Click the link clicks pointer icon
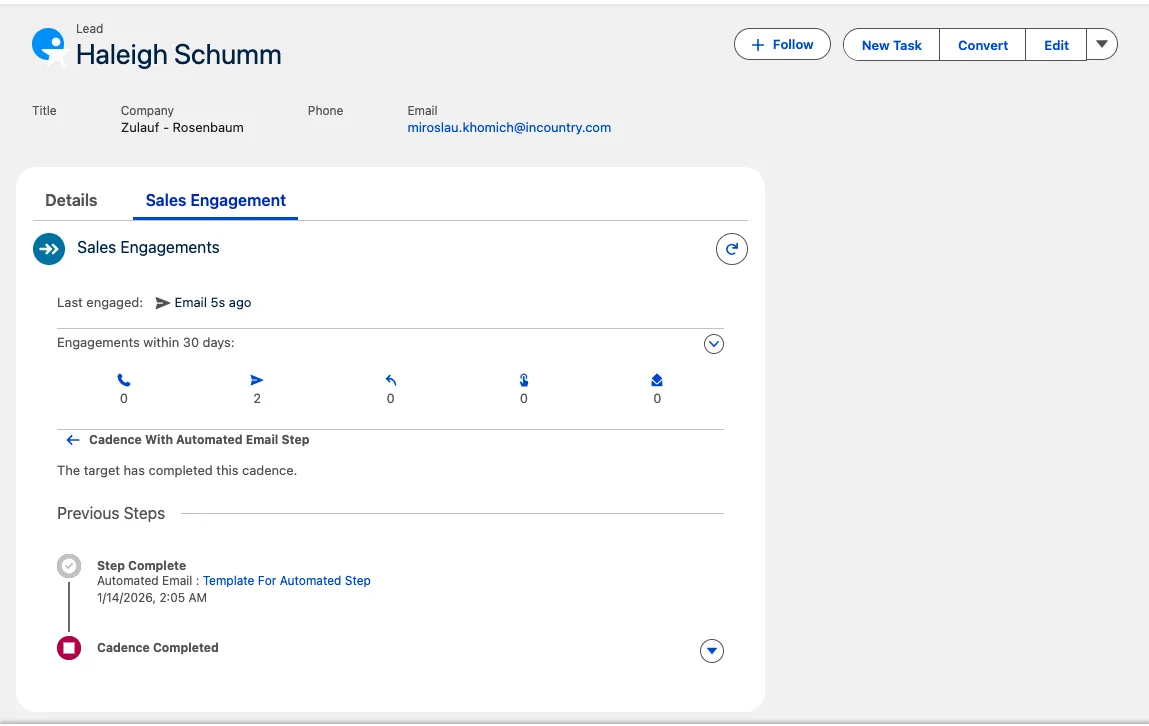 [x=524, y=380]
